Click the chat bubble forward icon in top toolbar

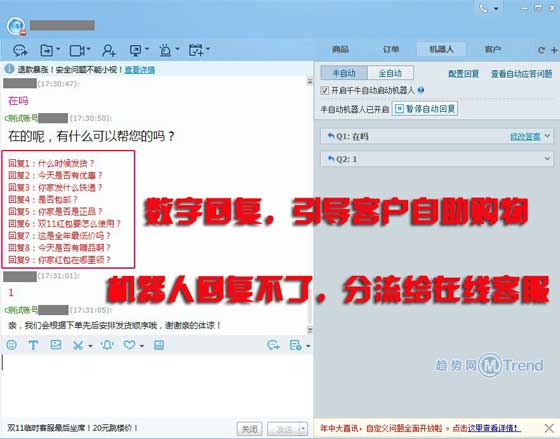click(20, 50)
